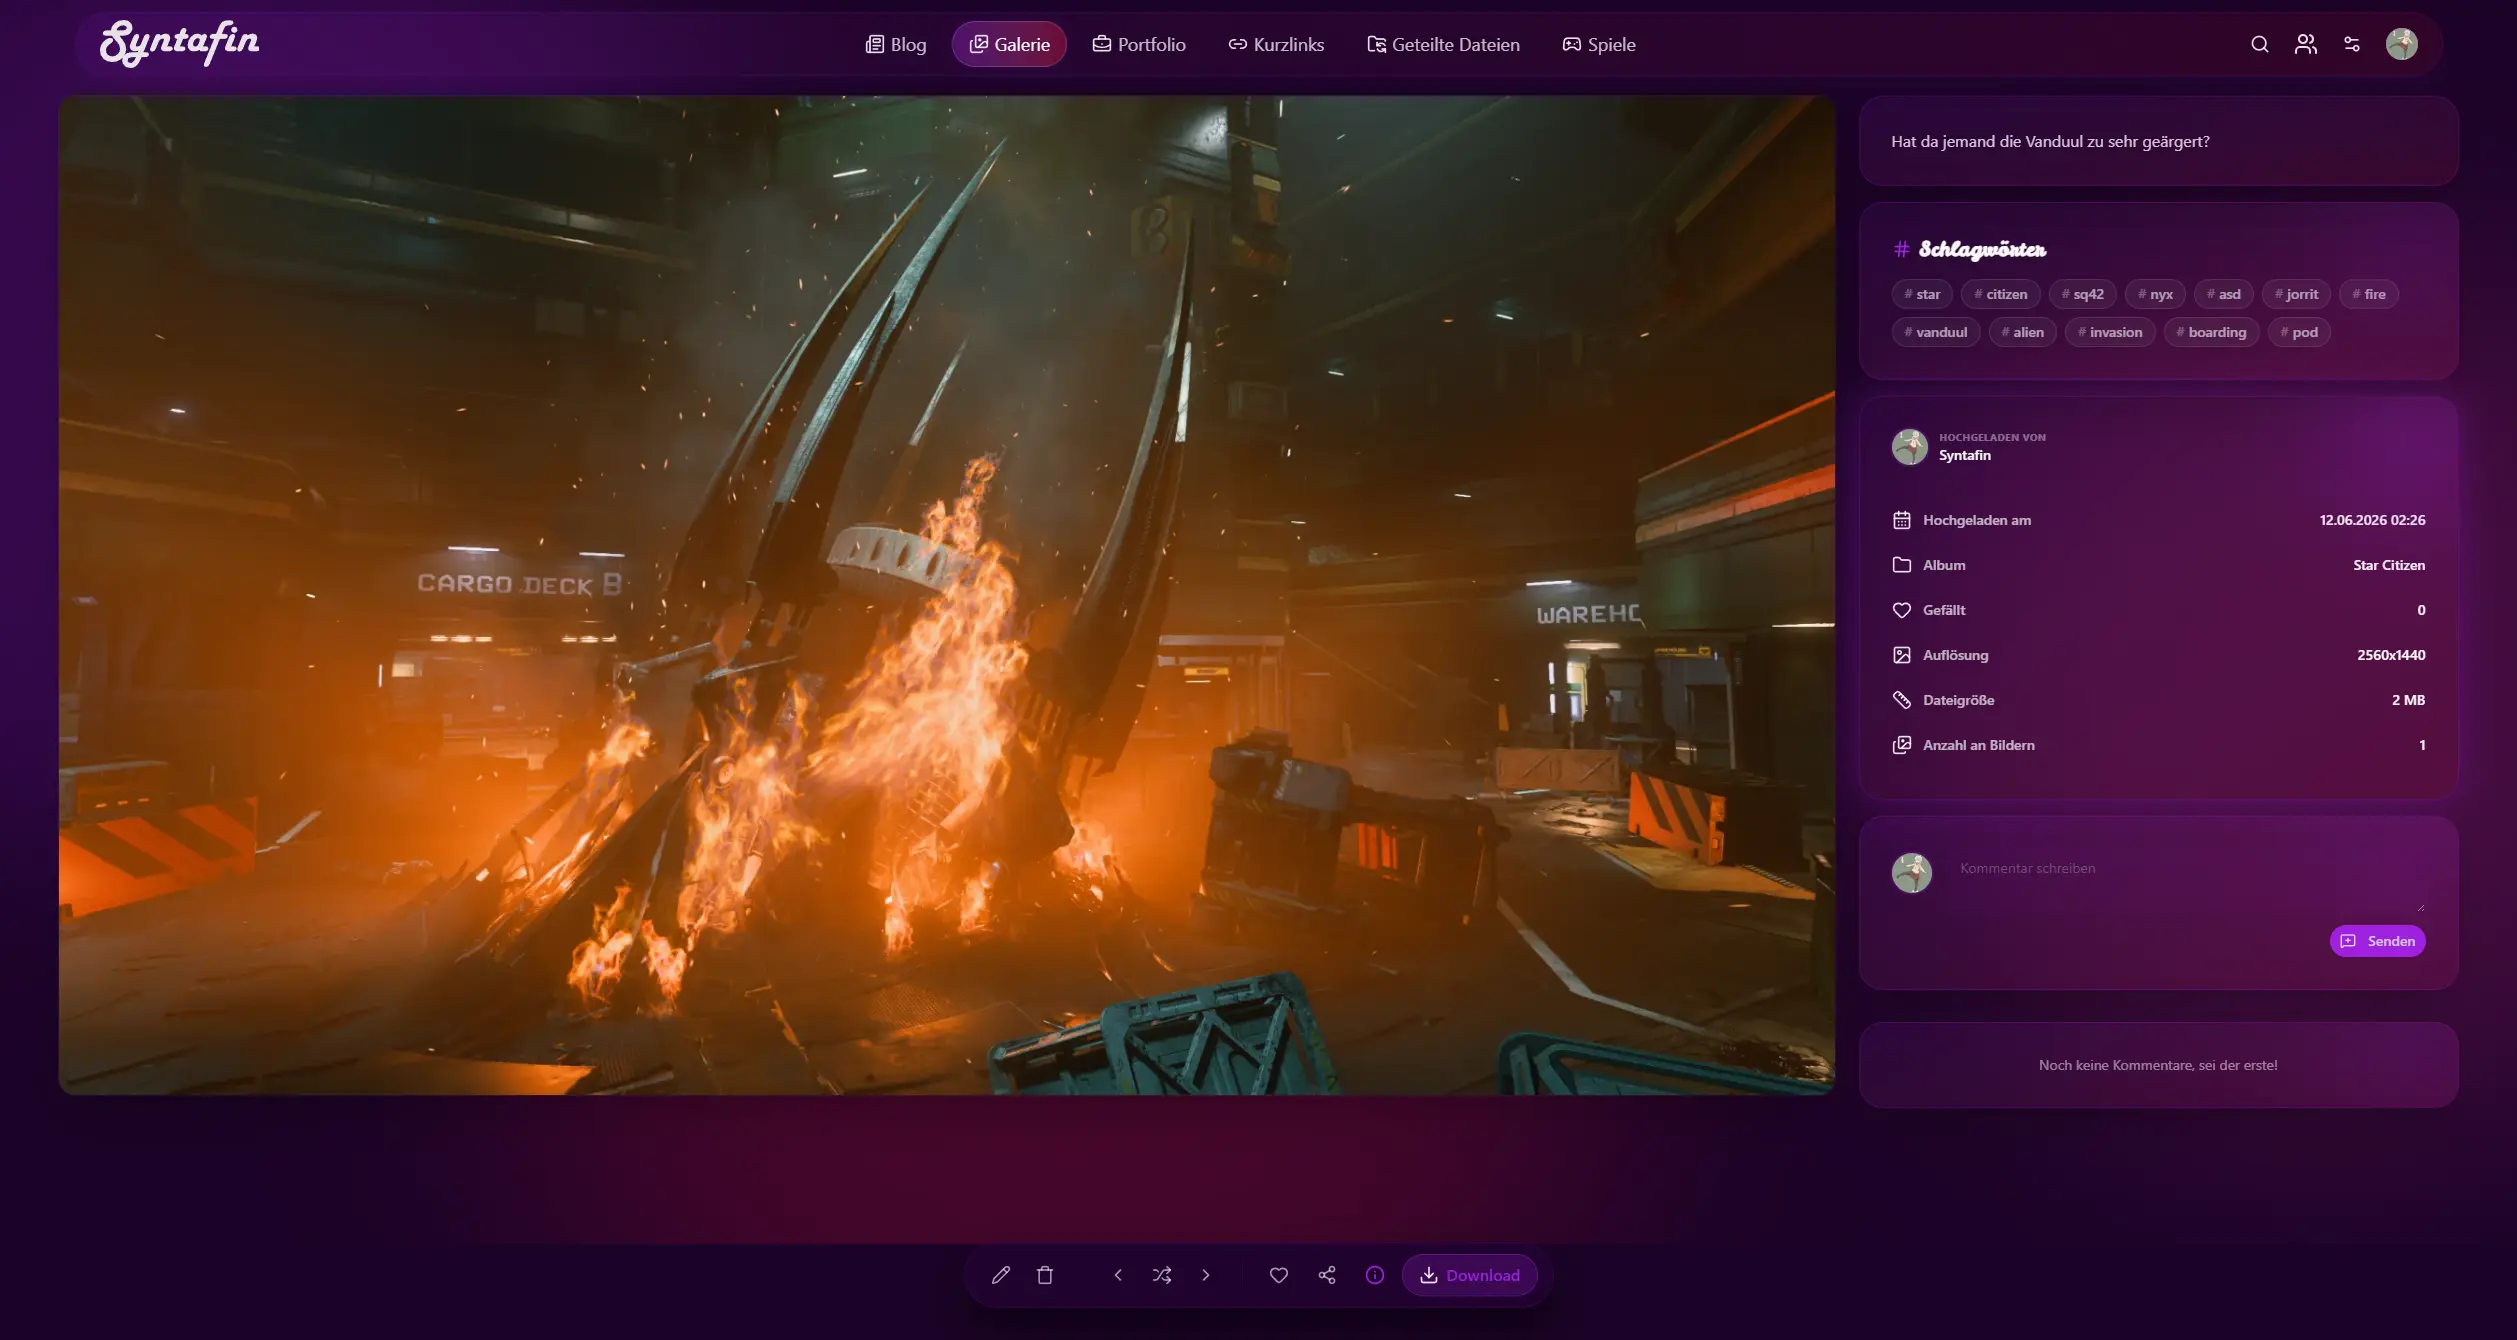
Task: Open the invasion tag
Action: [x=2110, y=332]
